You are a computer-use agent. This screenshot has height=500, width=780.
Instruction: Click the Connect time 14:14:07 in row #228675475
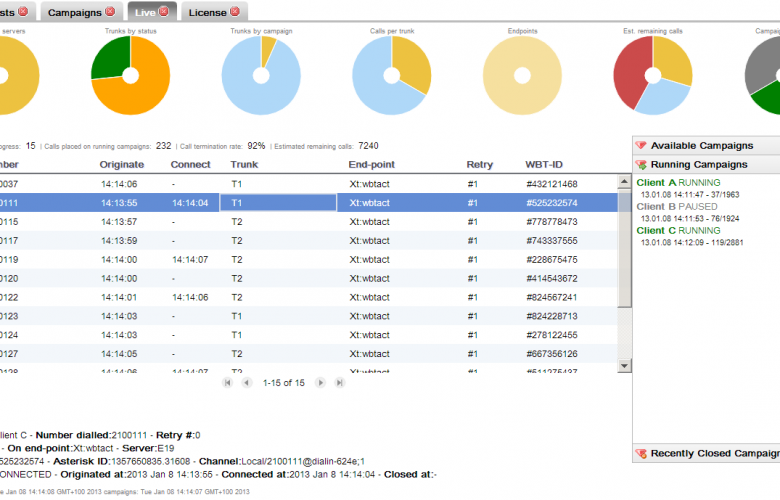click(190, 260)
